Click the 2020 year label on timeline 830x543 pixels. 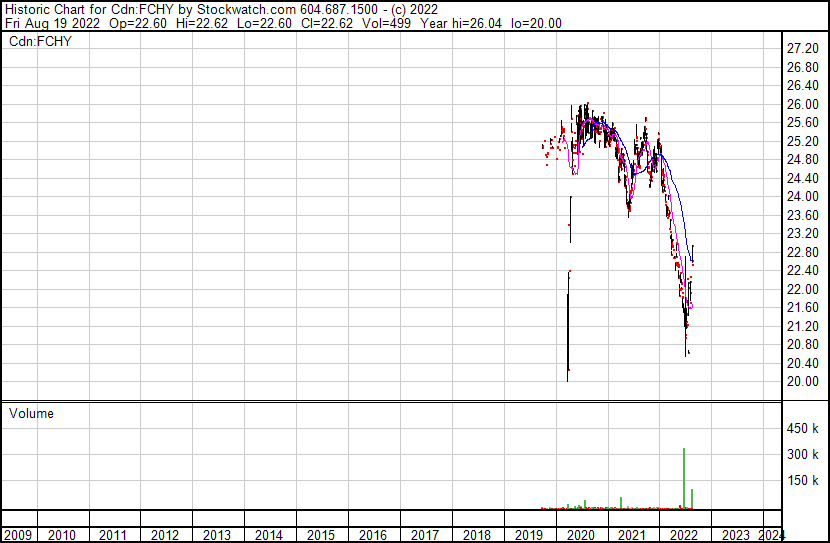coord(580,535)
